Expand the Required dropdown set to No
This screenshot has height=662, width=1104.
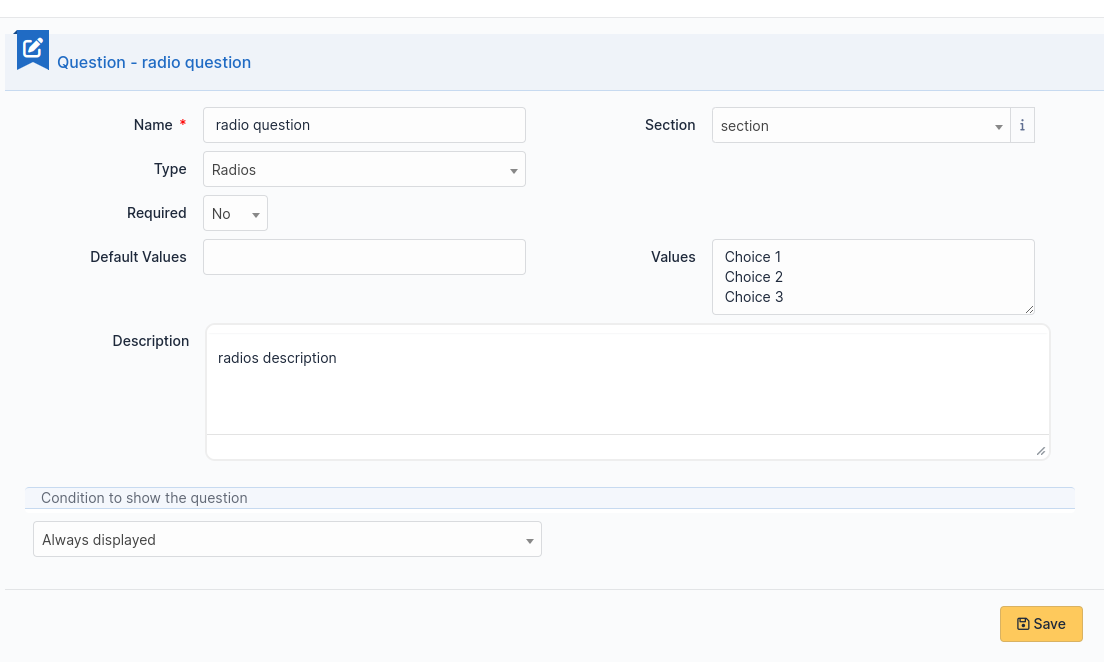pyautogui.click(x=235, y=214)
